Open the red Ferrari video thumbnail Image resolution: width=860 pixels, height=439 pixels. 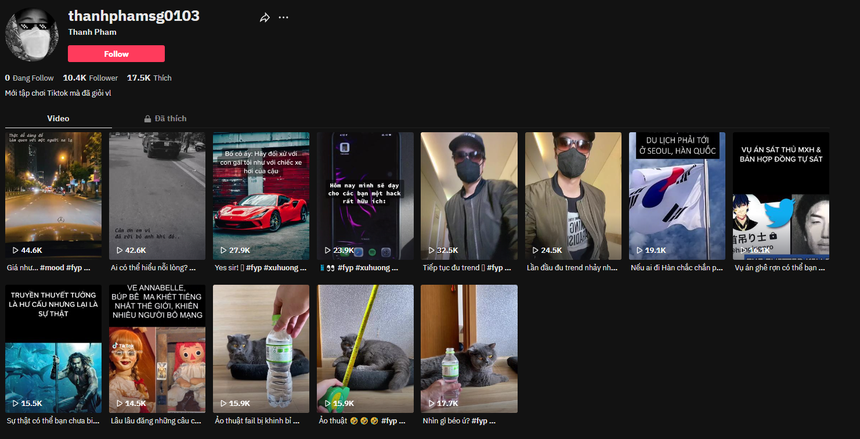(x=261, y=195)
